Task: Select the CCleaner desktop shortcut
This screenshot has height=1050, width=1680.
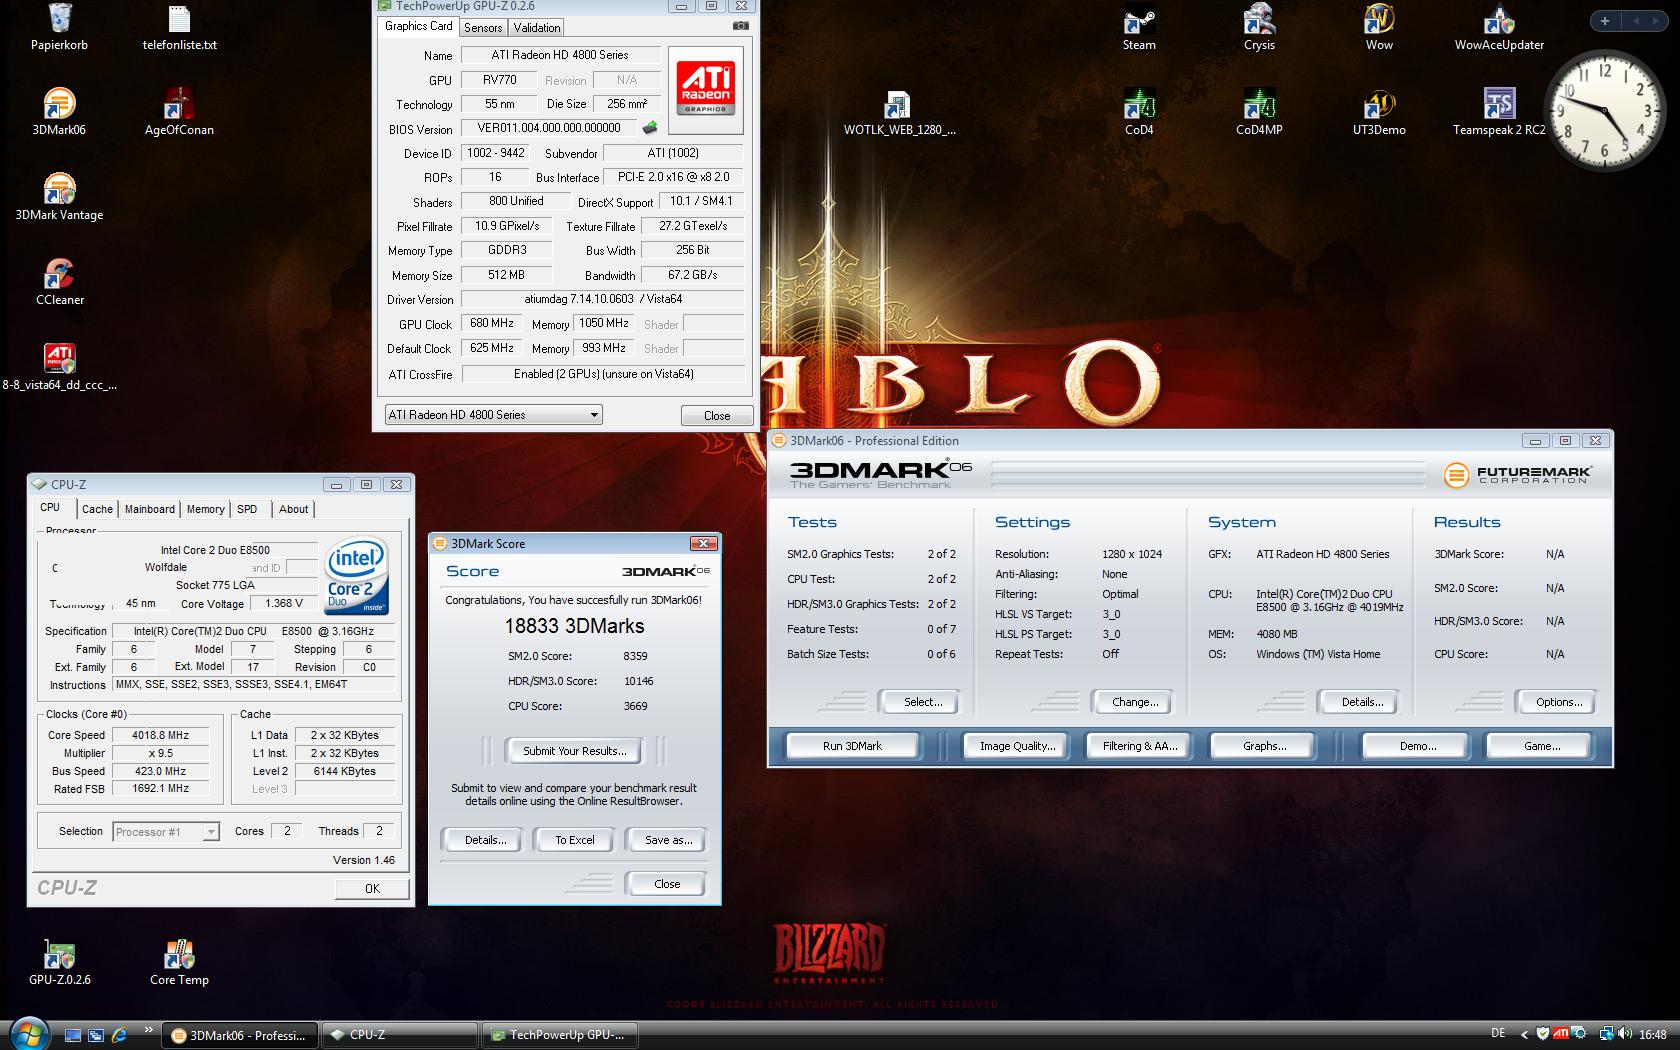Action: tap(59, 281)
